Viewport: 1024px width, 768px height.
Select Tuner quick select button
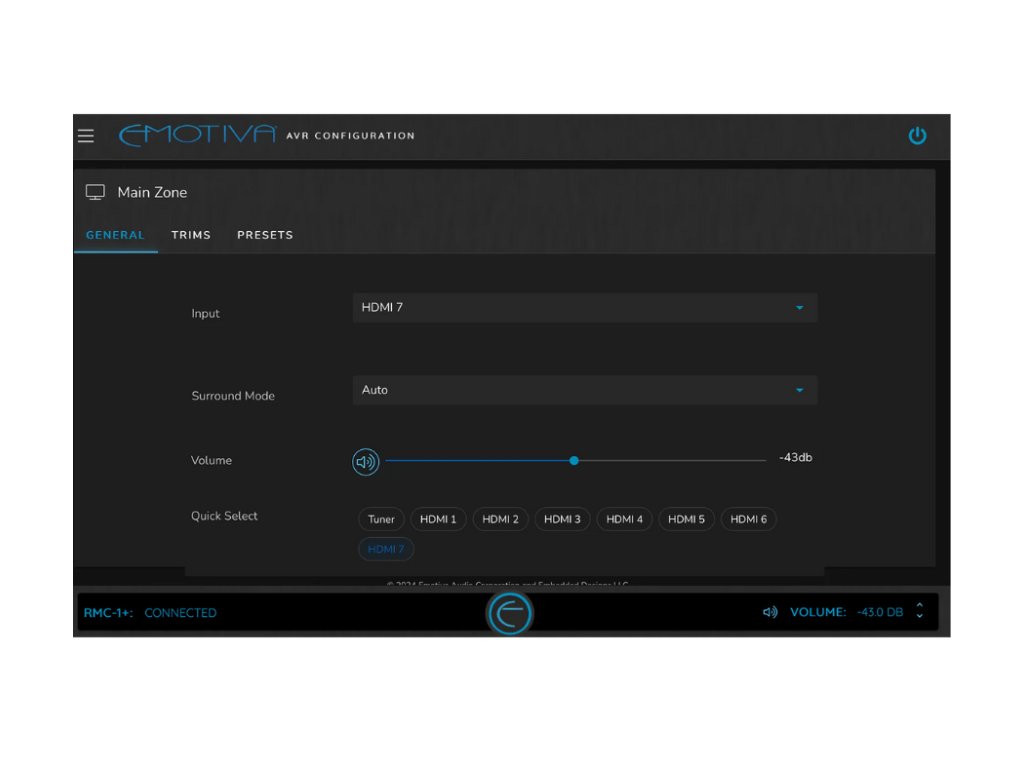pyautogui.click(x=381, y=519)
